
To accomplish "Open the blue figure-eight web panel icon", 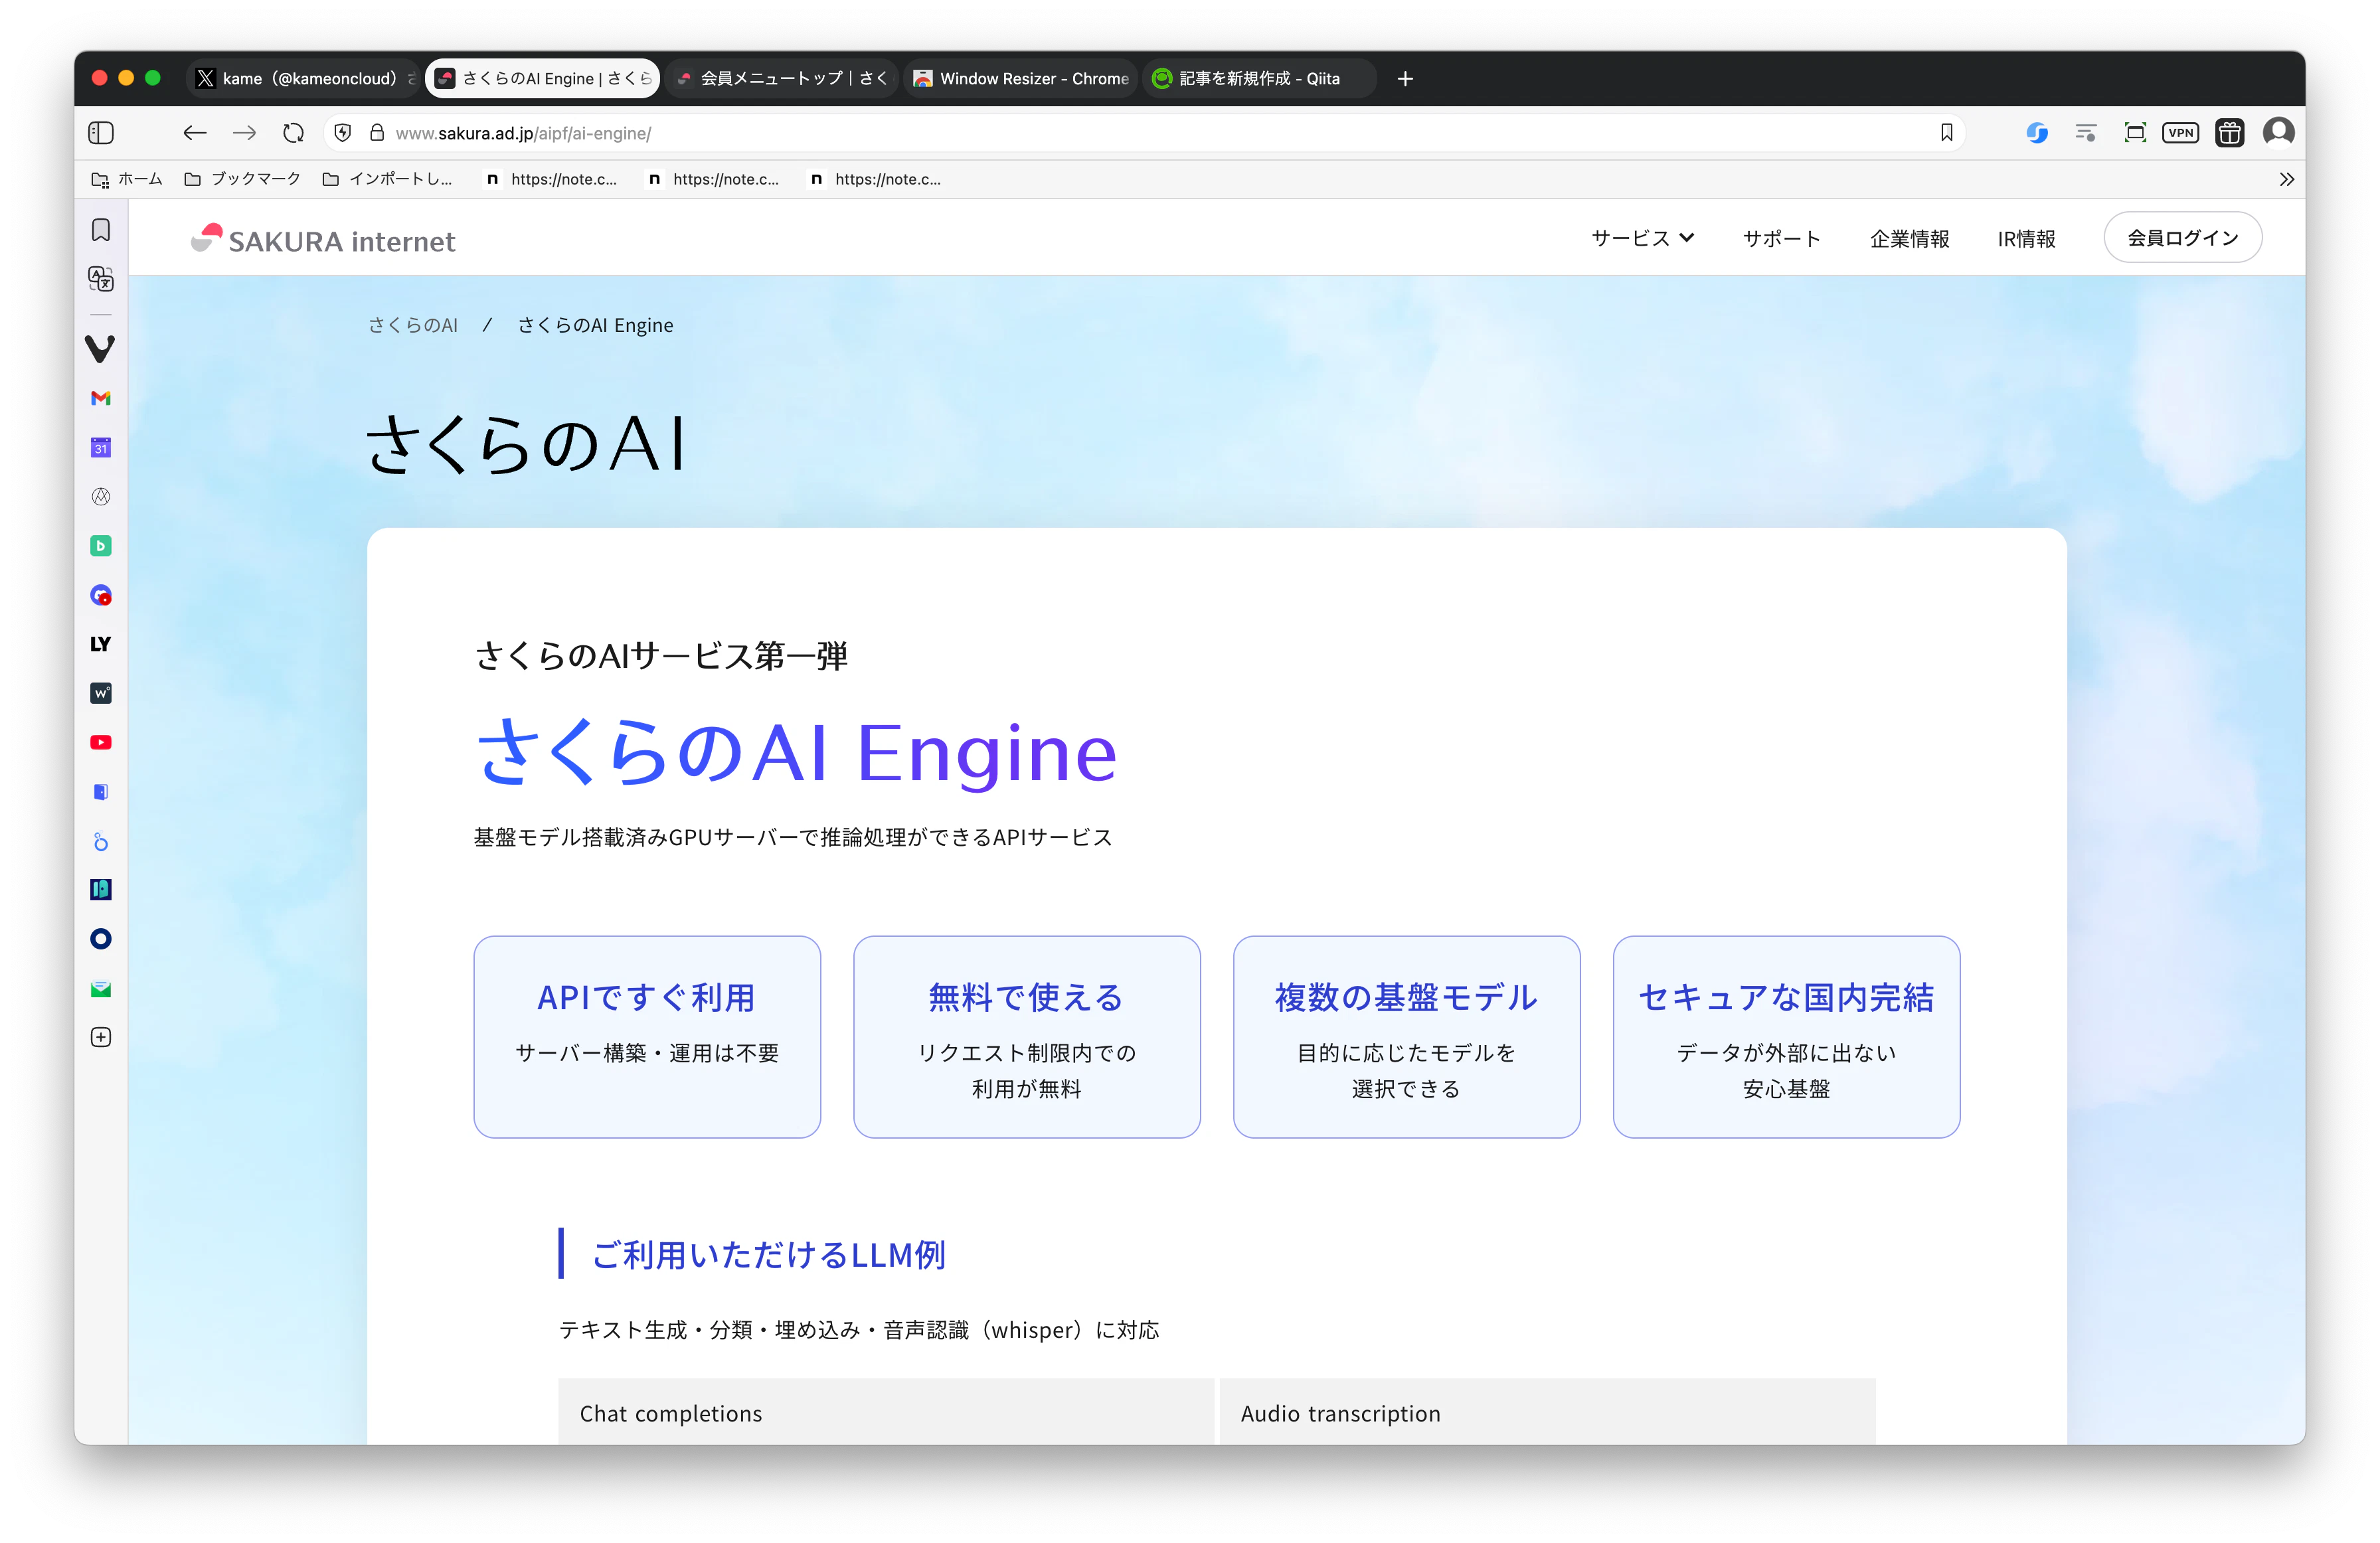I will (x=101, y=842).
